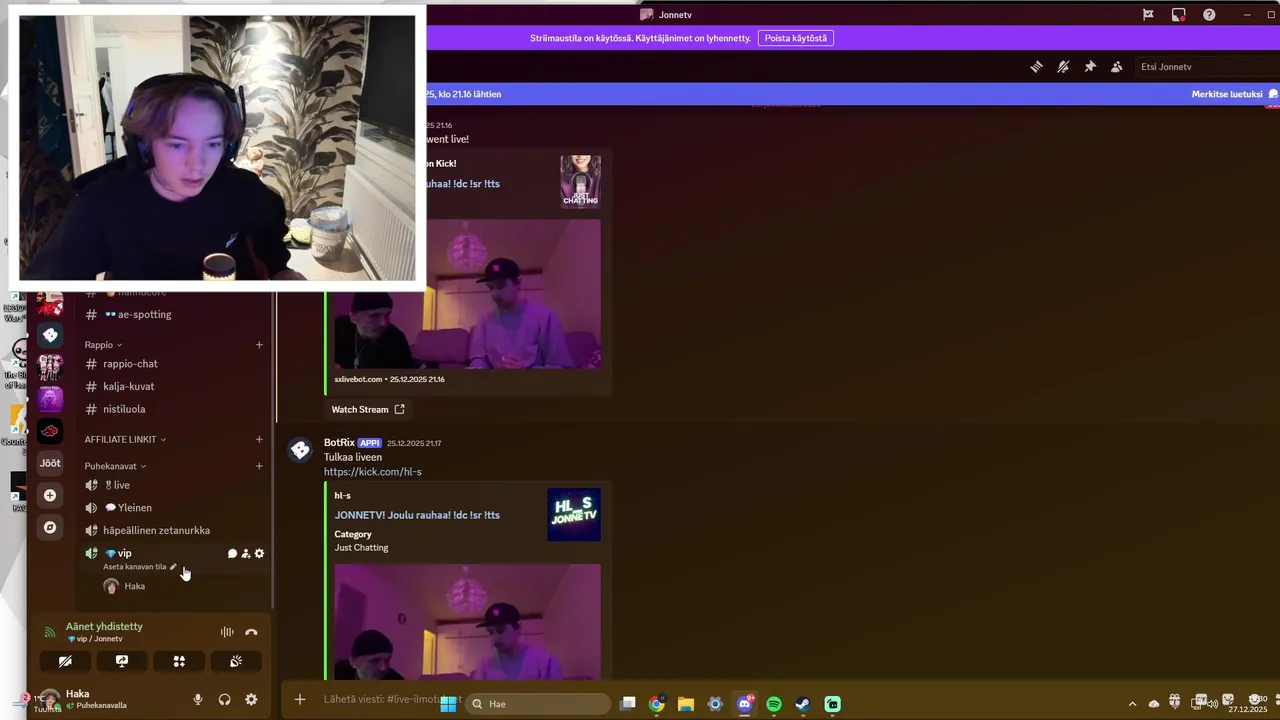Open Spotify from the taskbar
The height and width of the screenshot is (720, 1280).
click(x=774, y=704)
